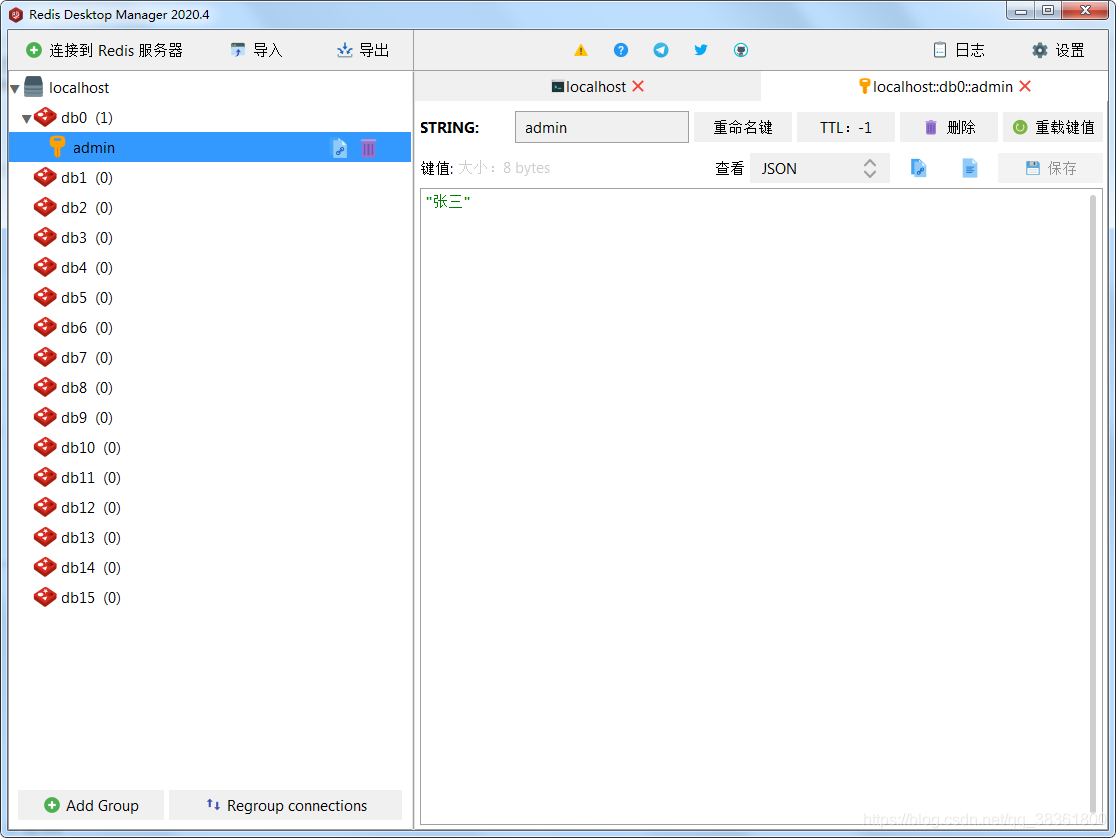This screenshot has width=1116, height=838.
Task: Open the GitHub icon in toolbar
Action: (x=740, y=49)
